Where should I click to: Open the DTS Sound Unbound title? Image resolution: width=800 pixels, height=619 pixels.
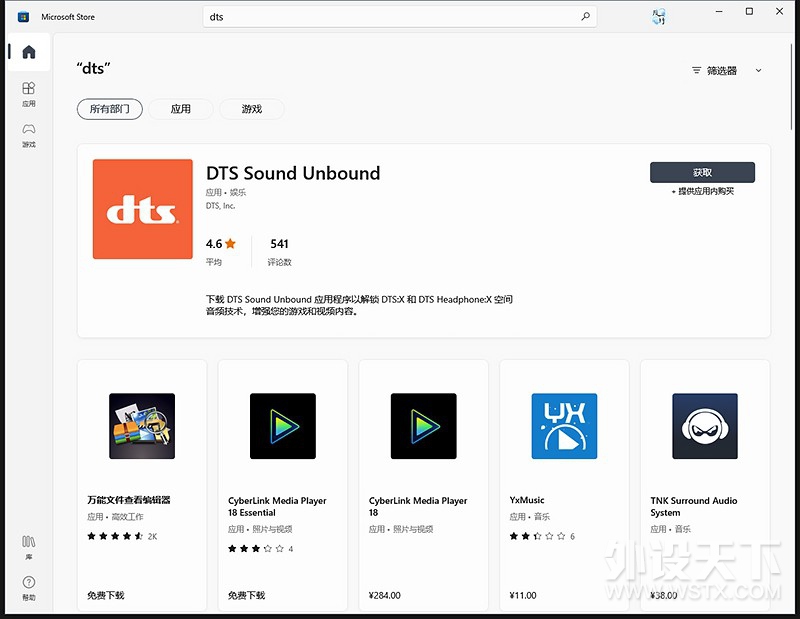point(293,174)
